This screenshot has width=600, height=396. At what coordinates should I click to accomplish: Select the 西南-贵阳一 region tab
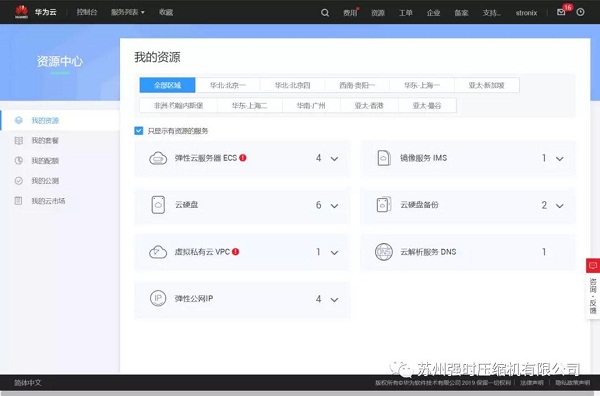(x=357, y=85)
